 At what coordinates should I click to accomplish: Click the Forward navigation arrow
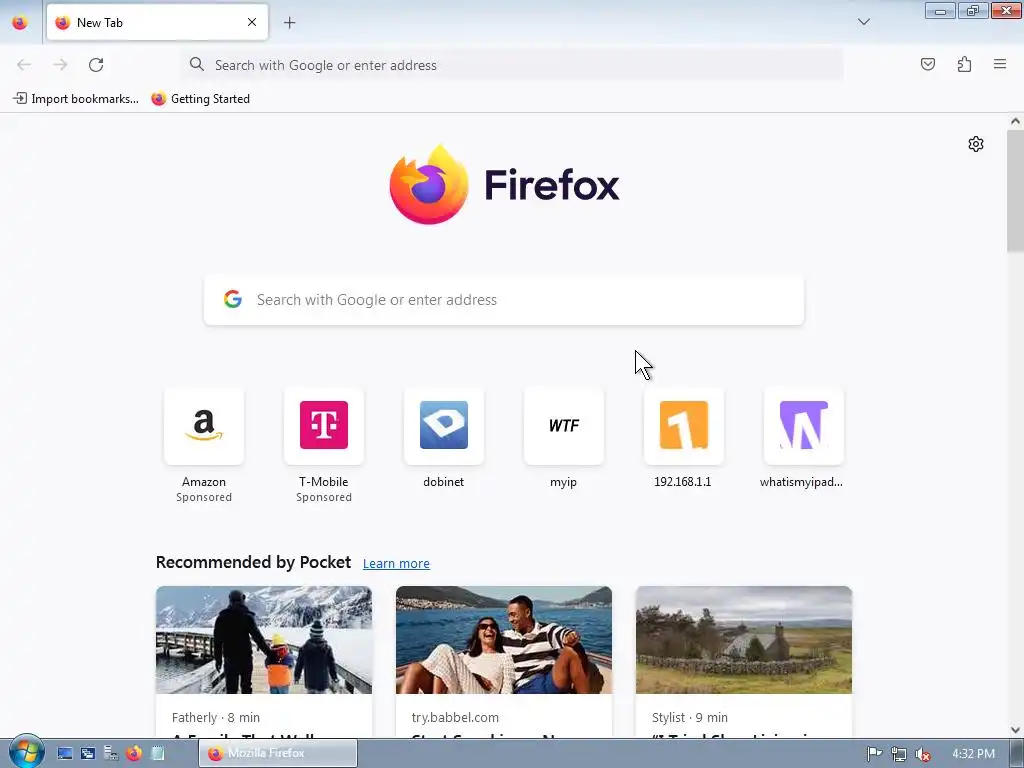tap(60, 65)
